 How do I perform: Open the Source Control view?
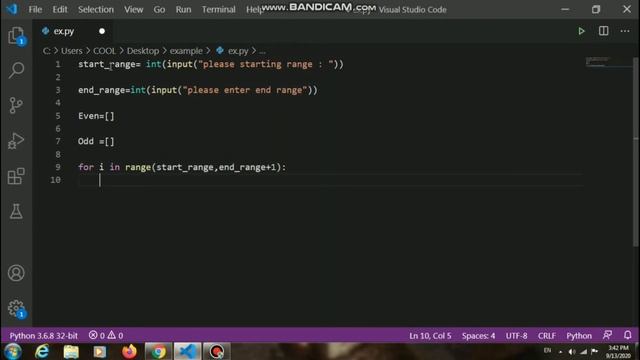pyautogui.click(x=16, y=105)
